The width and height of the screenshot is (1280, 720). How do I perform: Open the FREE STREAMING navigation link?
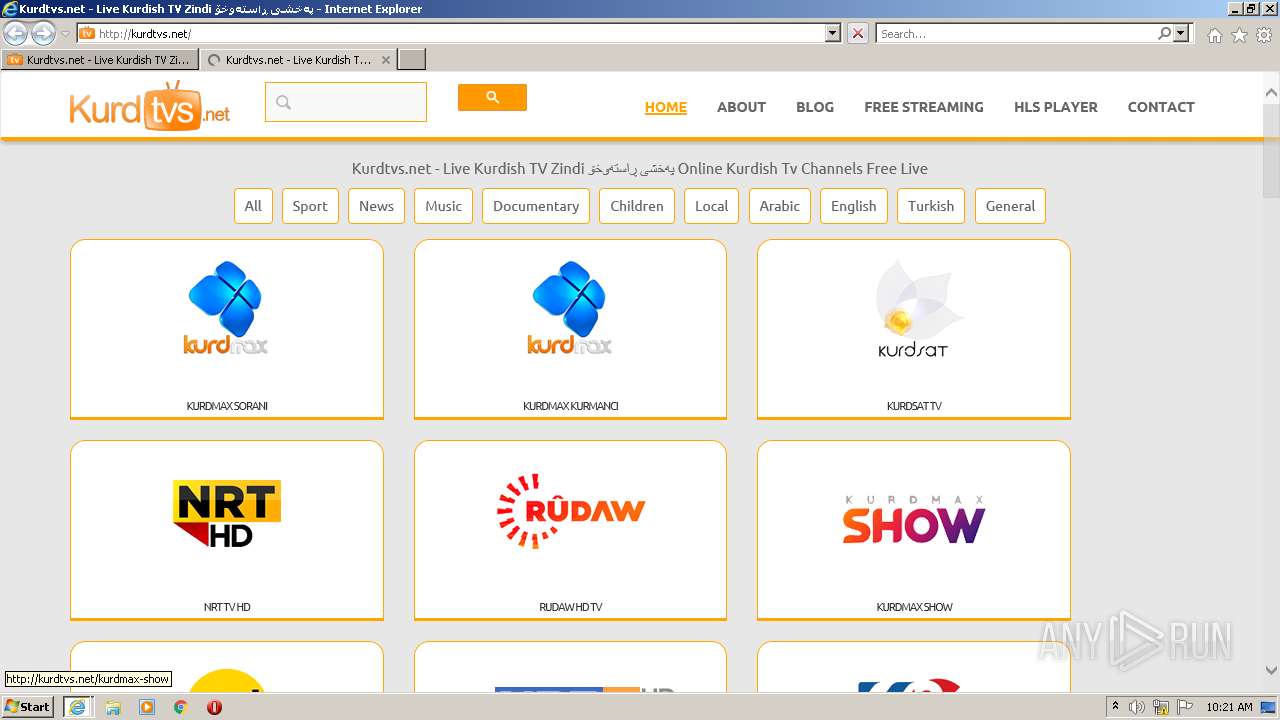(x=924, y=107)
